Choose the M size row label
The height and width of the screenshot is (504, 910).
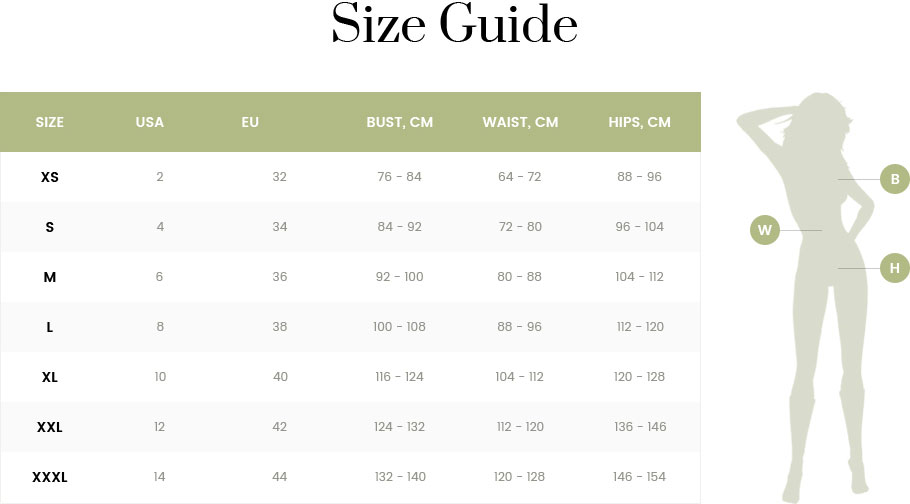click(x=49, y=277)
